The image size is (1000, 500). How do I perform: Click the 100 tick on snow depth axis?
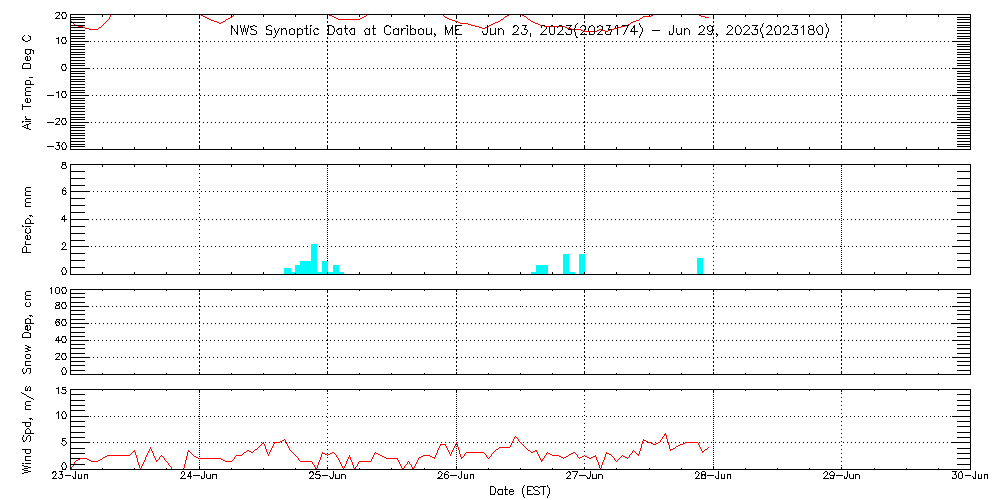57,292
